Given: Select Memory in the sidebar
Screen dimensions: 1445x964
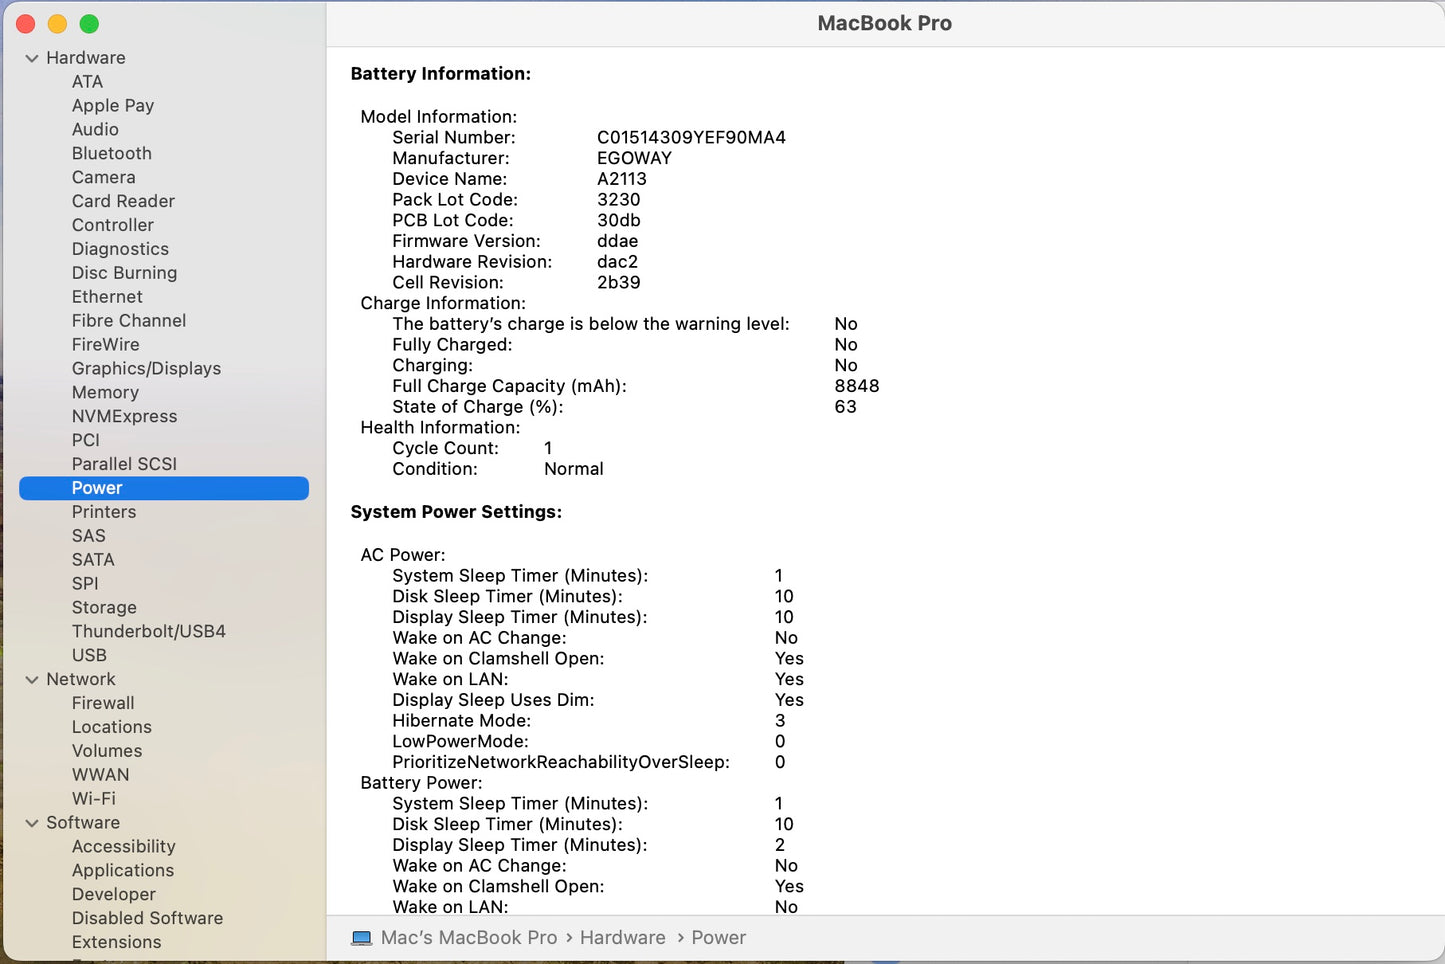Looking at the screenshot, I should tap(105, 392).
